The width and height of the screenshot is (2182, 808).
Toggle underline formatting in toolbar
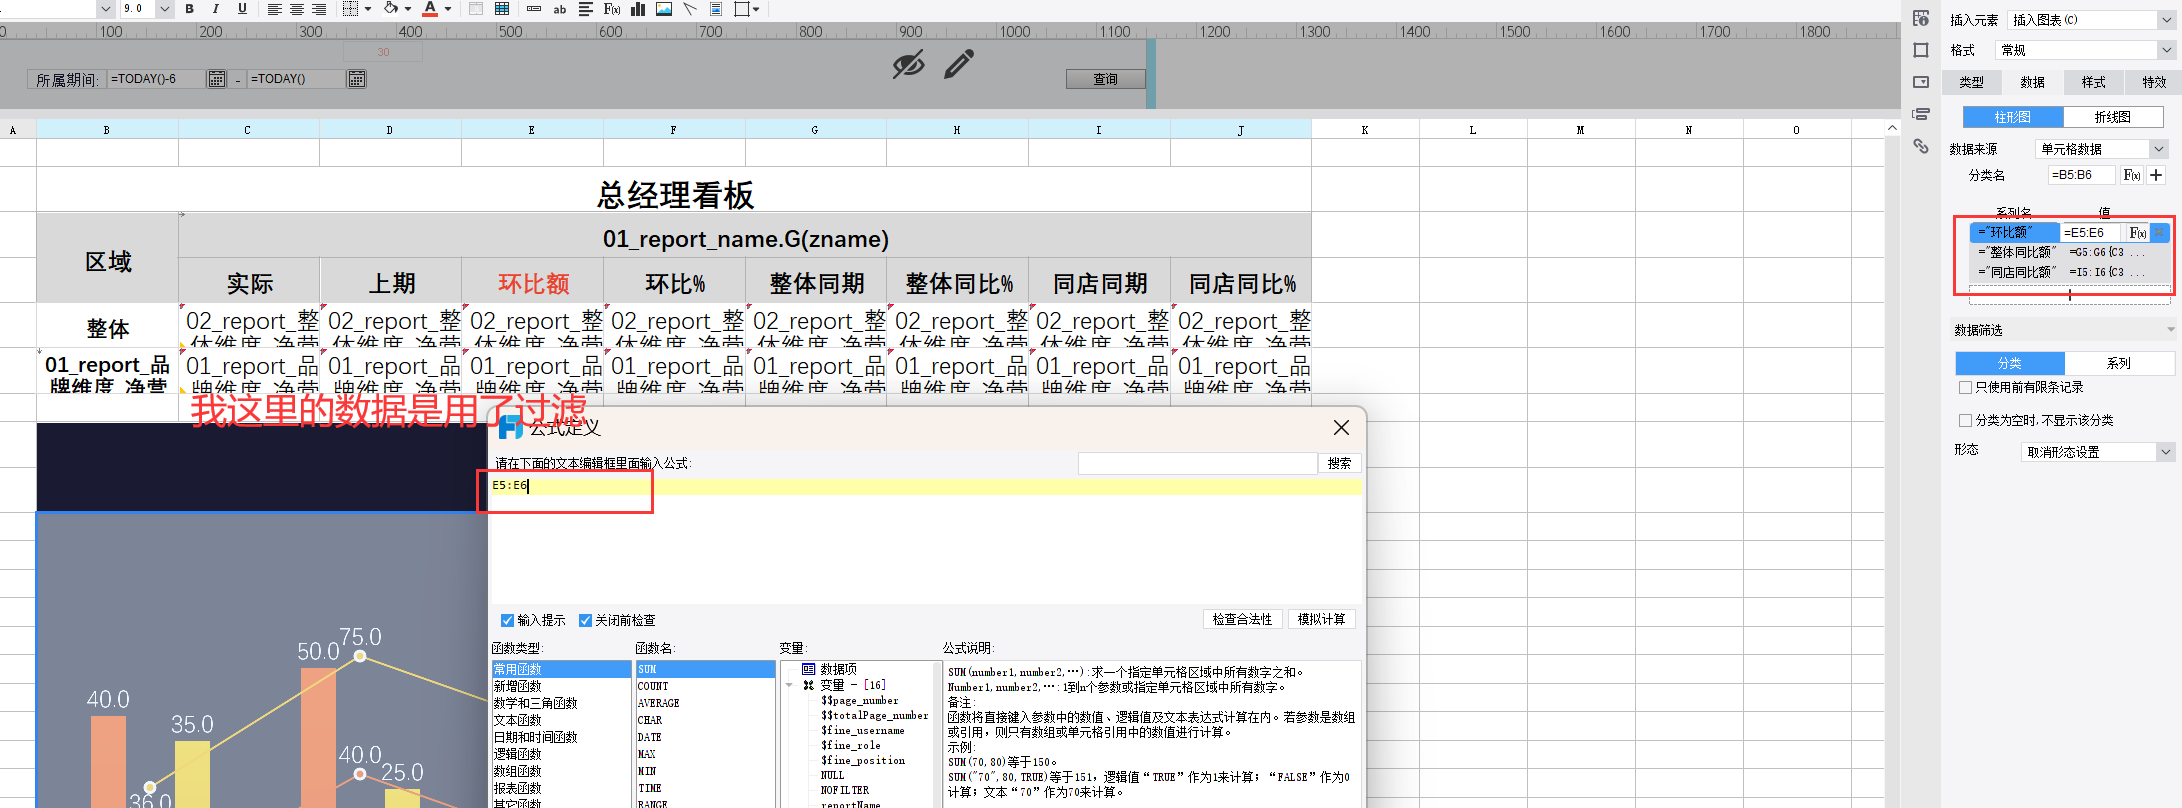[x=242, y=9]
